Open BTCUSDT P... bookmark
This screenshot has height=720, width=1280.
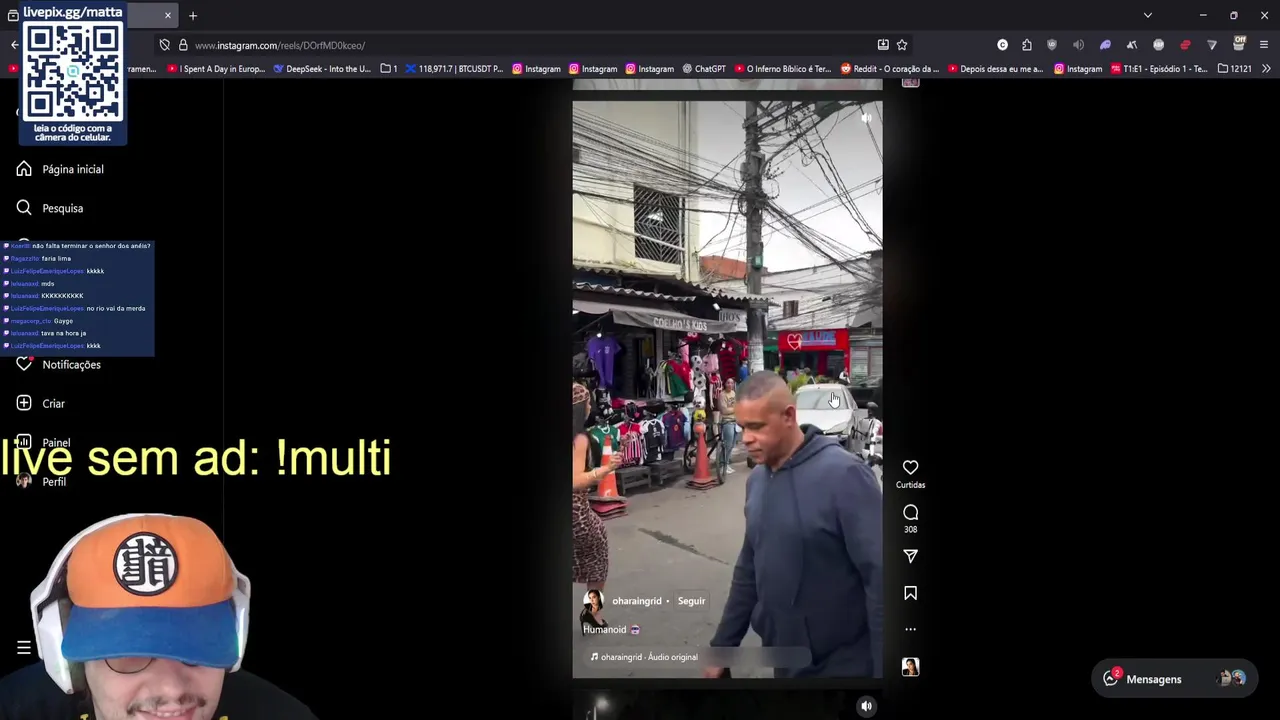click(454, 69)
